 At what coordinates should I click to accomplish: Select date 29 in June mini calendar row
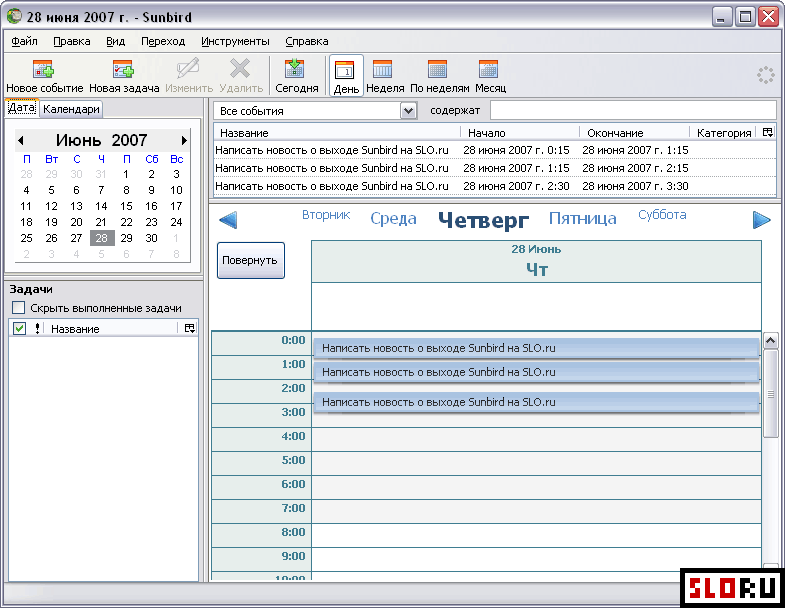(126, 238)
